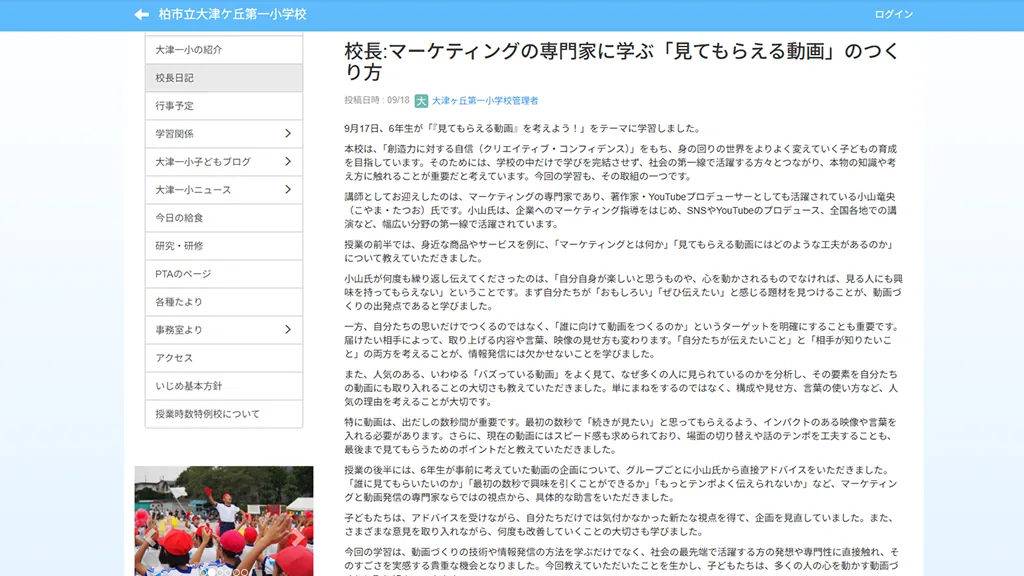1024x576 pixels.
Task: Go to 研究・研修 page
Action: (224, 246)
